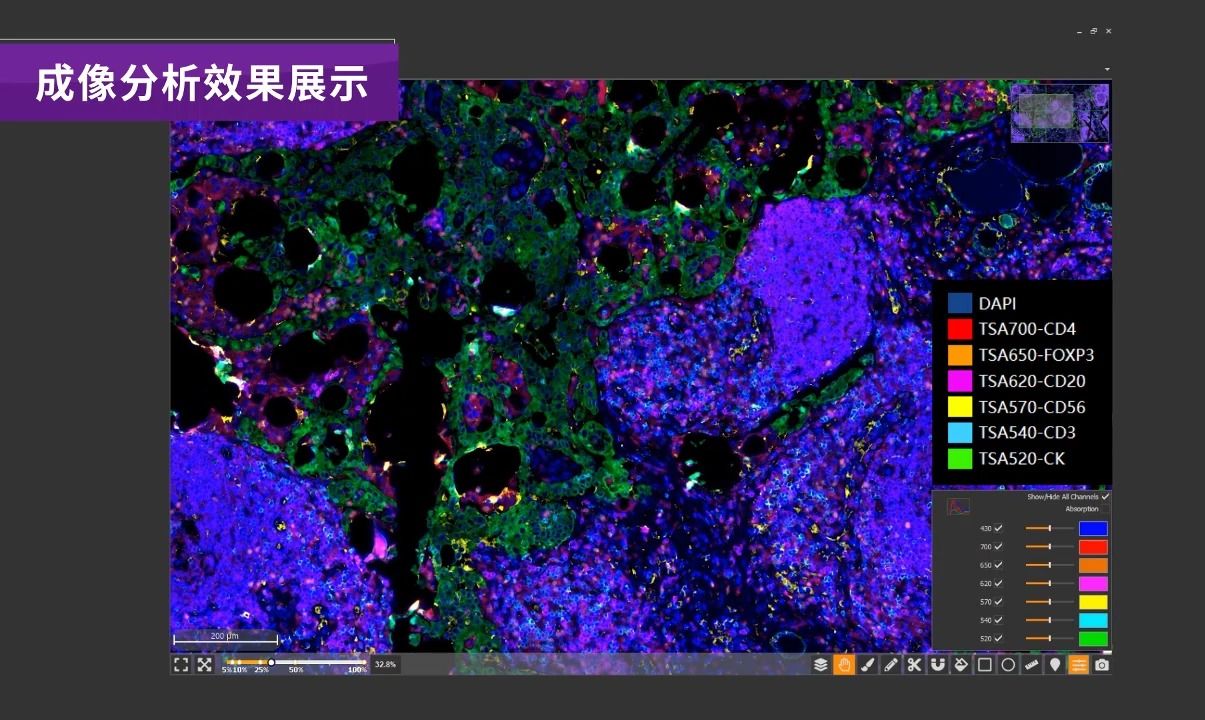Viewport: 1205px width, 720px height.
Task: Select the scissors cut tool
Action: pyautogui.click(x=914, y=664)
